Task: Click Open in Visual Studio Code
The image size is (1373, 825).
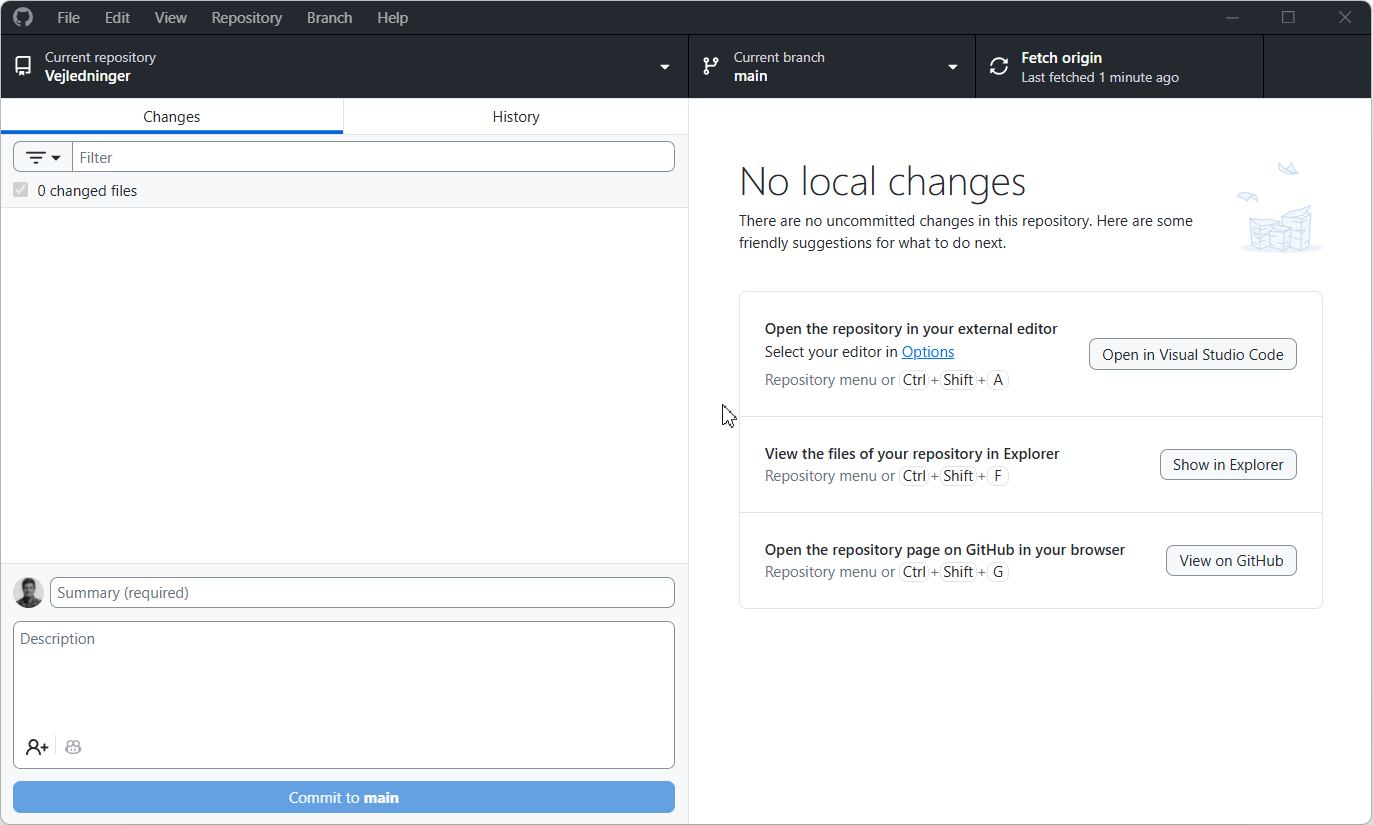Action: pos(1192,354)
